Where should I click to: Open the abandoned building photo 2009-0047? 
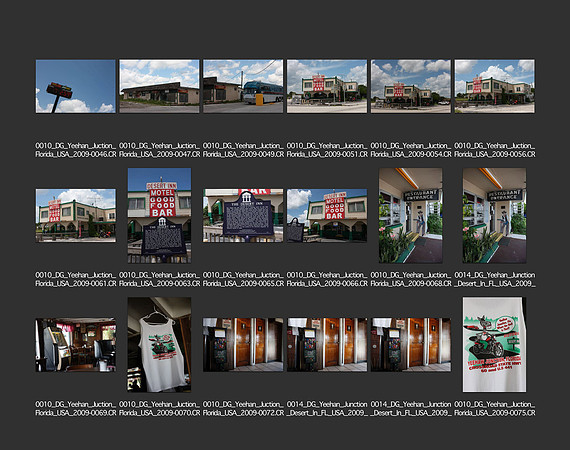159,86
